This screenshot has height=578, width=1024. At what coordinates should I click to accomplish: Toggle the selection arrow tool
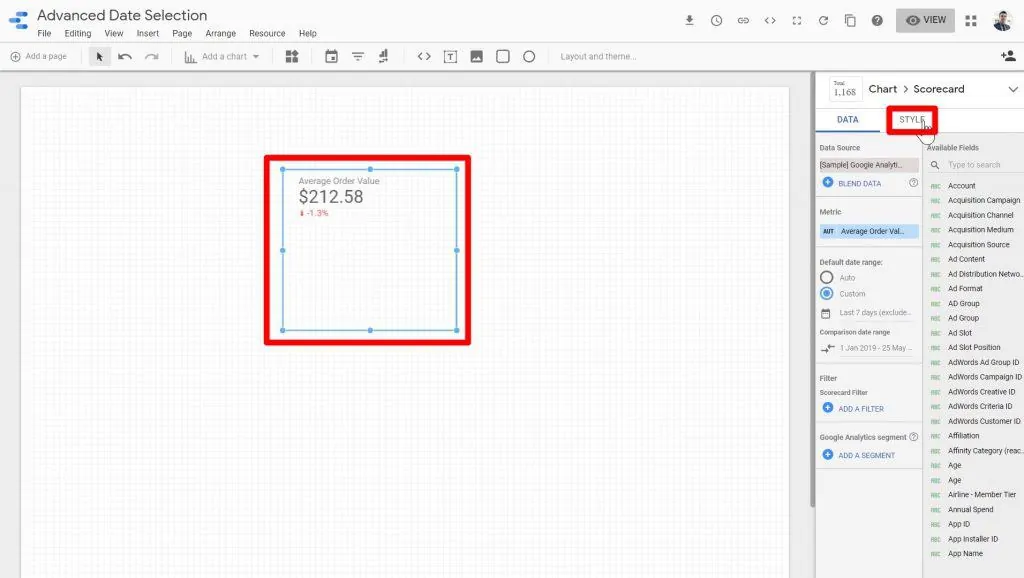coord(98,57)
